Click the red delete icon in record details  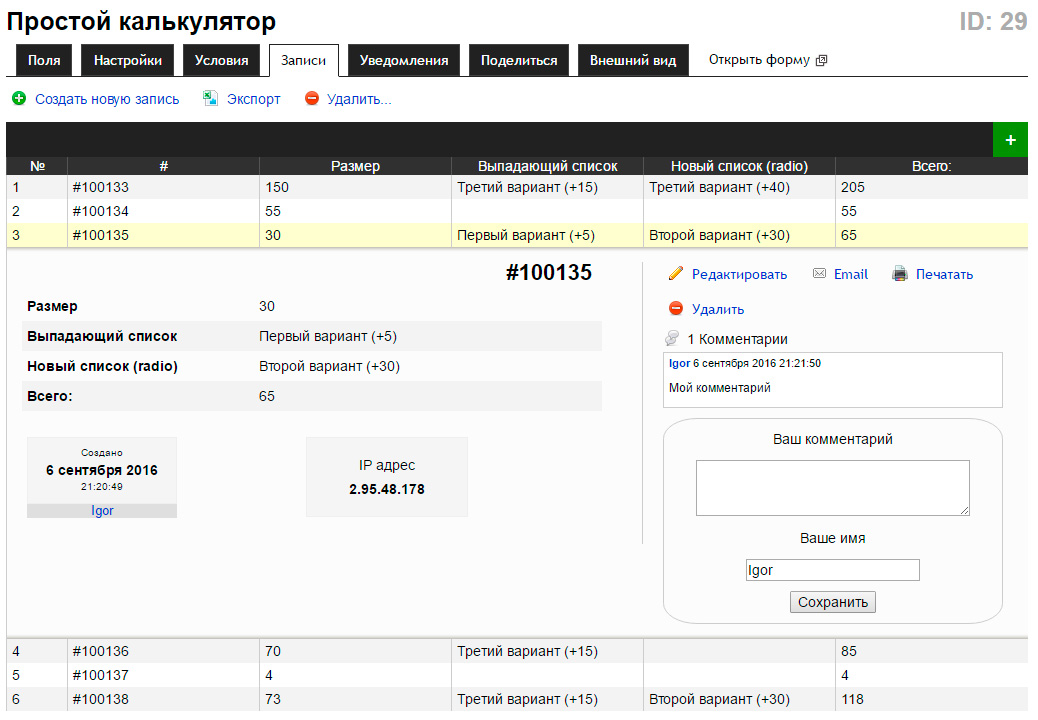[676, 309]
